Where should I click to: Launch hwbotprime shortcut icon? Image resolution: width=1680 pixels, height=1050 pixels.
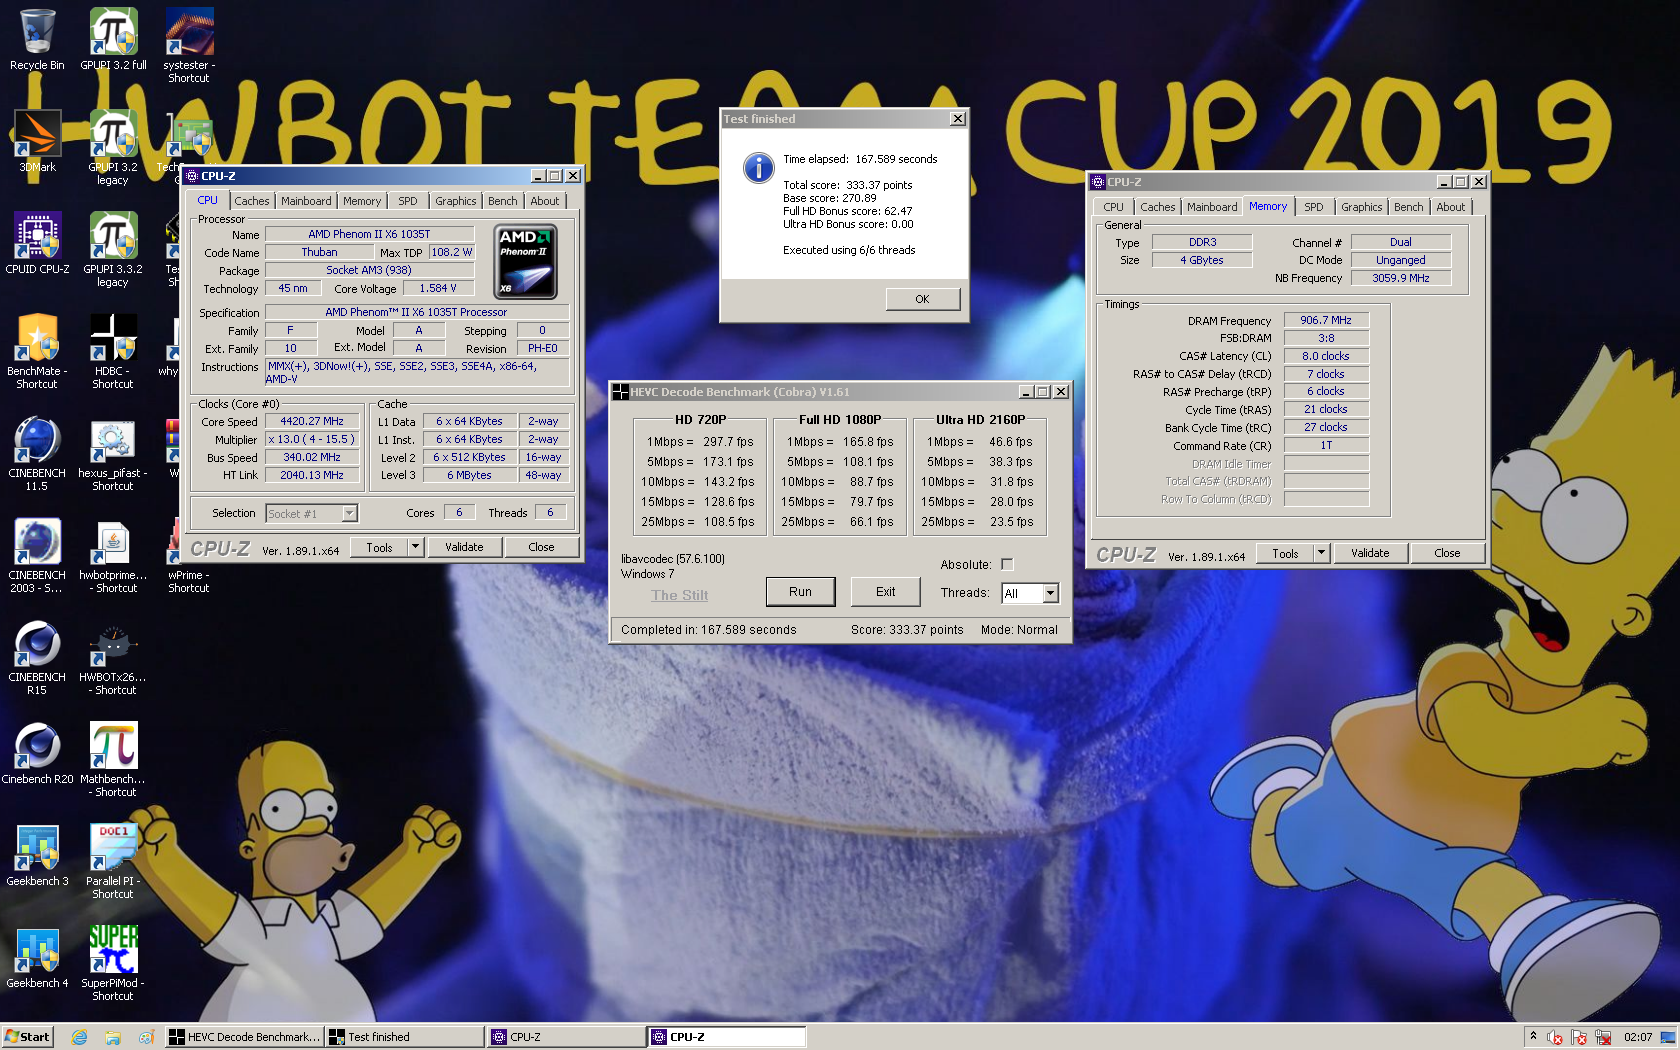click(x=113, y=556)
